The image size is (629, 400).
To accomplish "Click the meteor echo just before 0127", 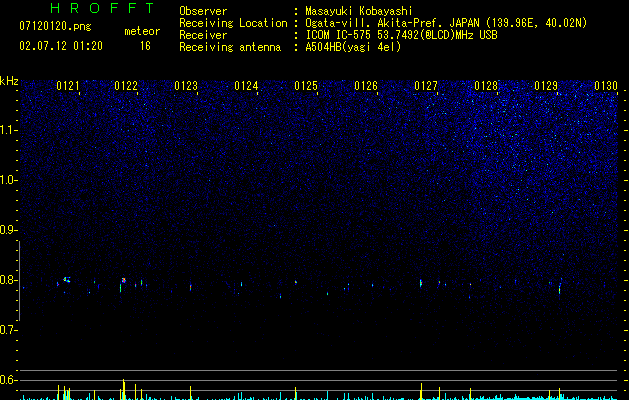I will [x=421, y=283].
